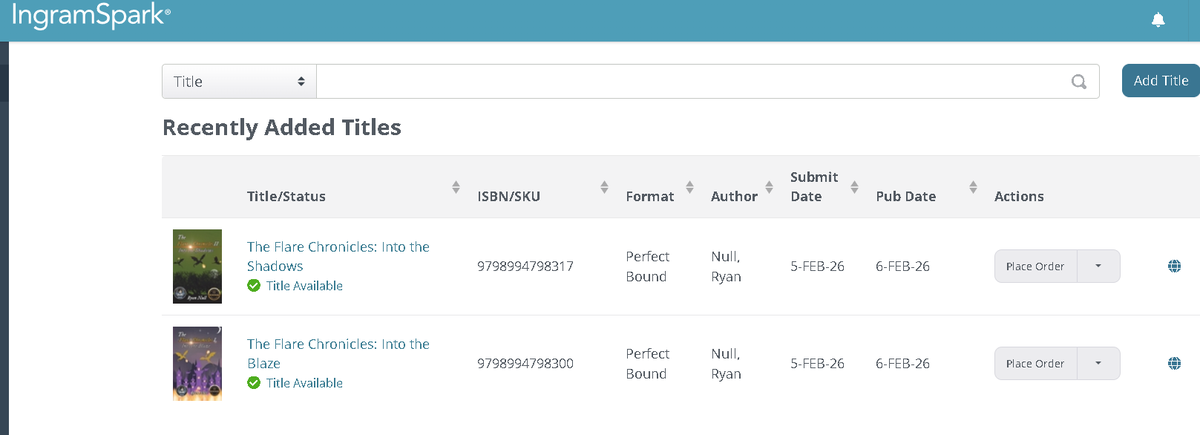The image size is (1200, 435).
Task: Click the search magnifier icon
Action: (1079, 82)
